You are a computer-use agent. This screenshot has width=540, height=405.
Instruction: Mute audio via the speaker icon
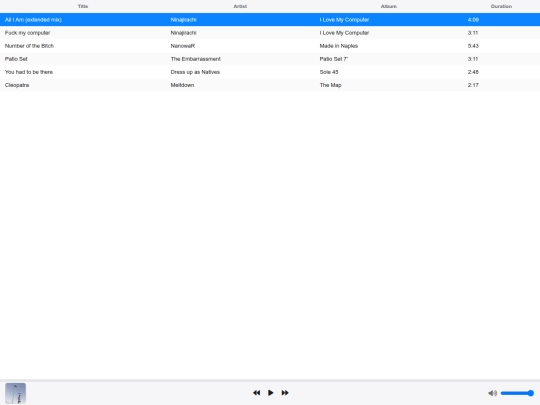point(492,393)
